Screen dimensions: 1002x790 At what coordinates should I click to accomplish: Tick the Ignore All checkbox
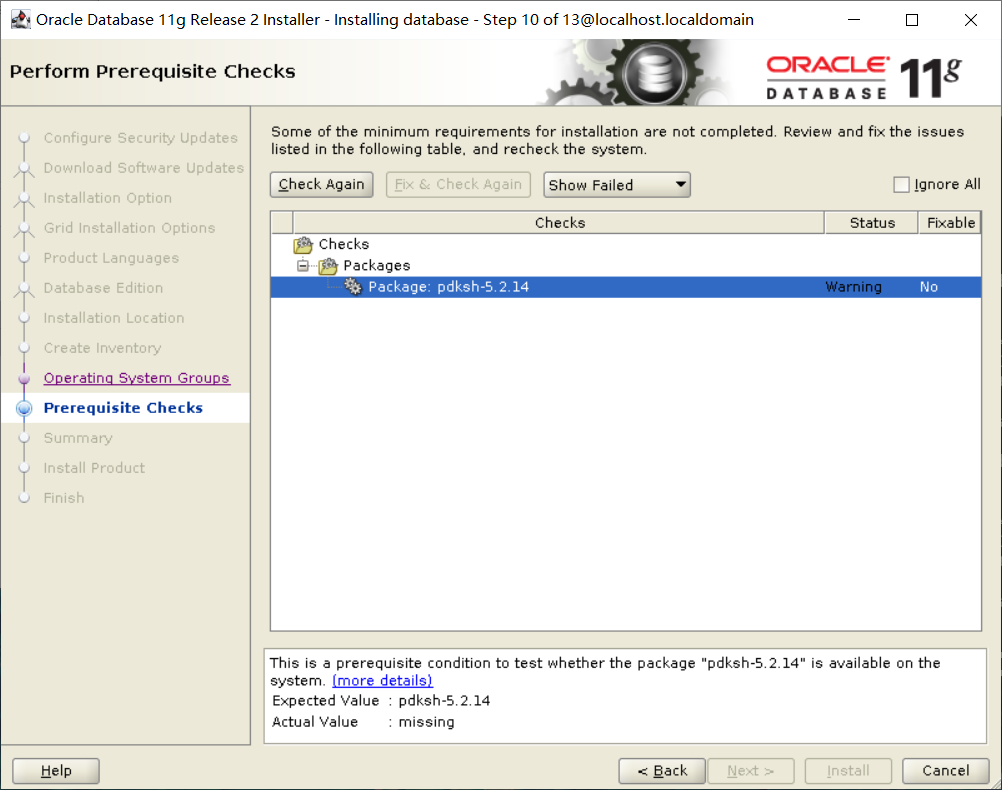(x=901, y=185)
